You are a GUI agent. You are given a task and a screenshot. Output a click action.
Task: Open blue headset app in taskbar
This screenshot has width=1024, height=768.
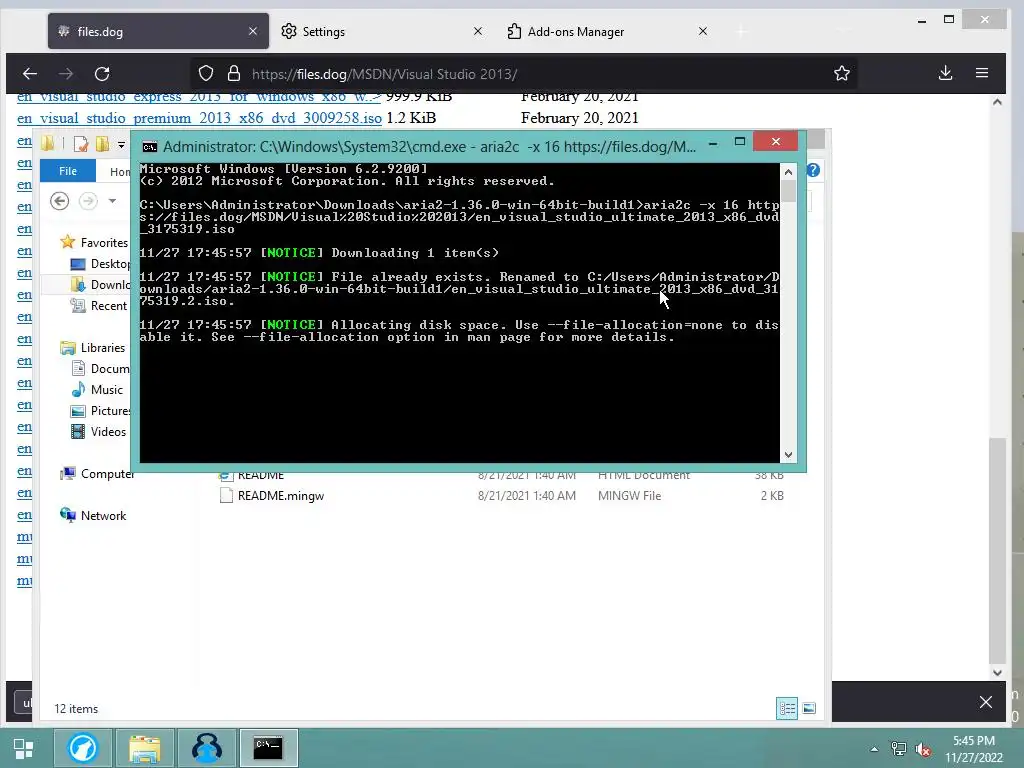point(206,748)
